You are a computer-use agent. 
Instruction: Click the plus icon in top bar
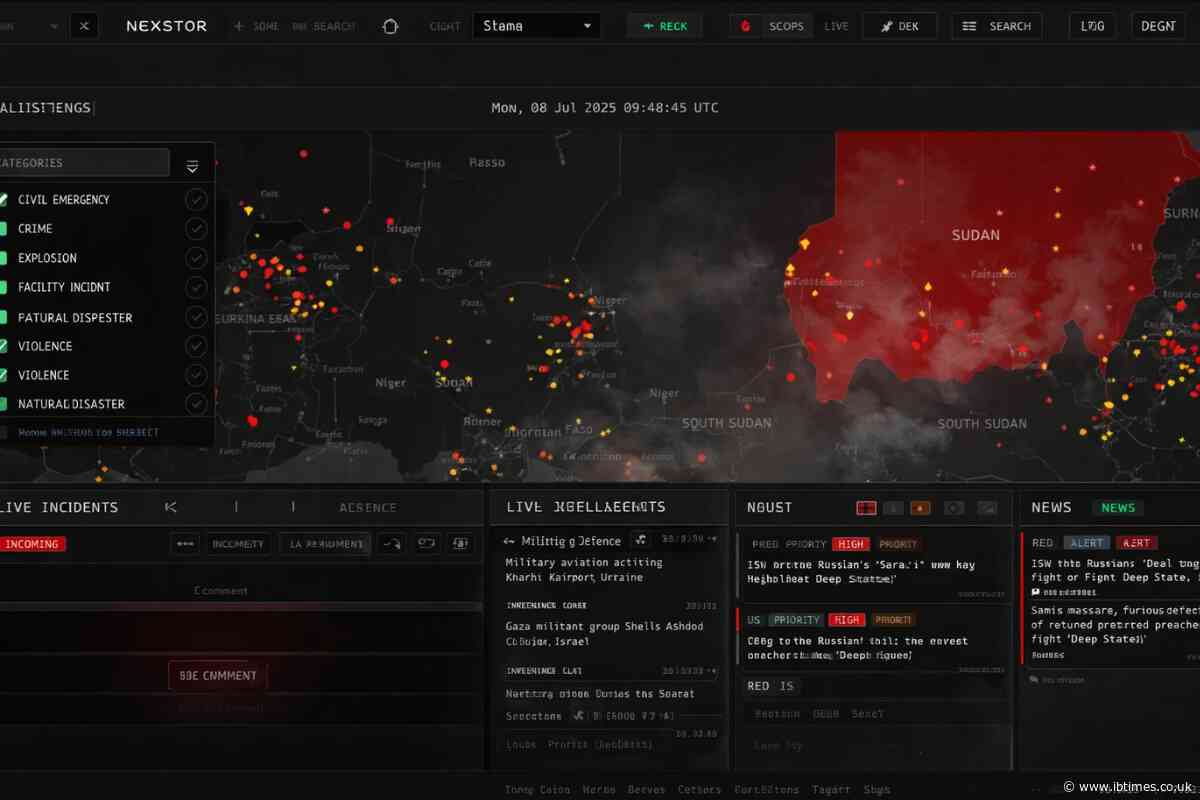[x=238, y=26]
